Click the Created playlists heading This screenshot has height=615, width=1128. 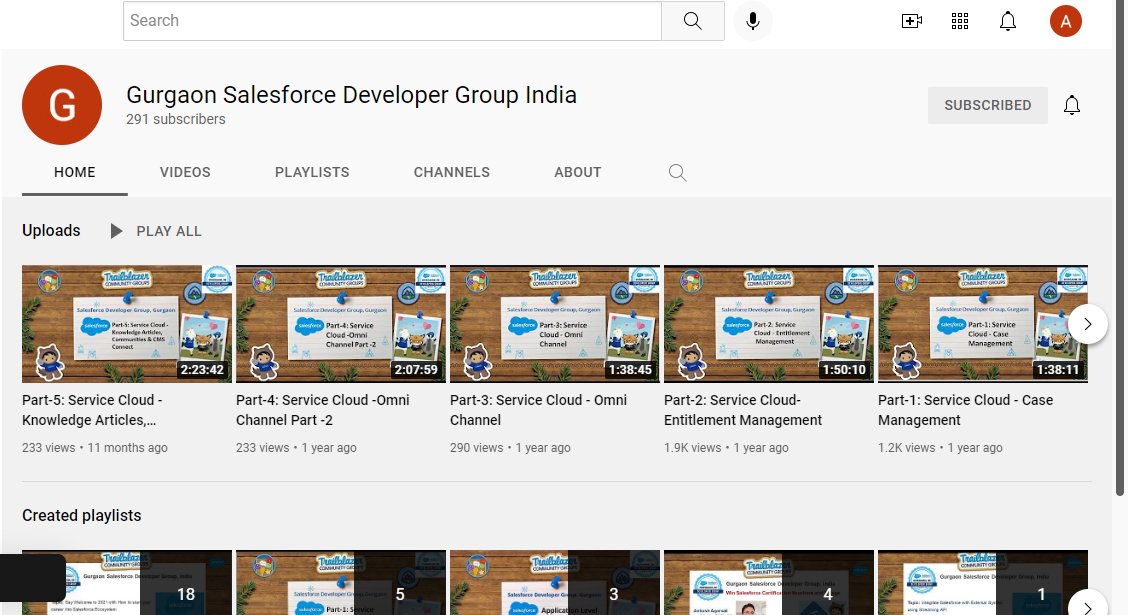pos(81,516)
